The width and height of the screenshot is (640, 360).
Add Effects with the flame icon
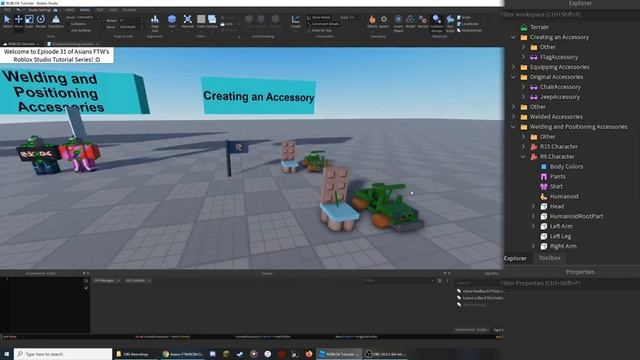[x=372, y=21]
